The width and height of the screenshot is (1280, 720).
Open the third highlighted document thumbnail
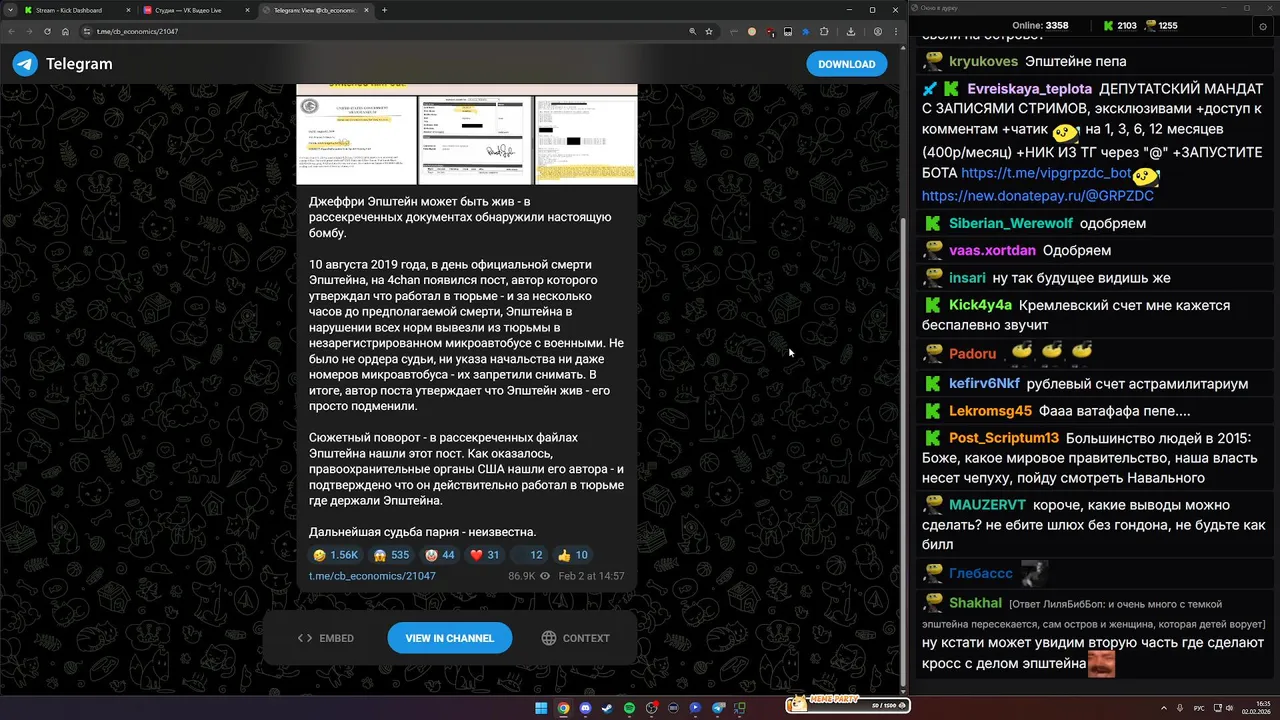point(586,140)
